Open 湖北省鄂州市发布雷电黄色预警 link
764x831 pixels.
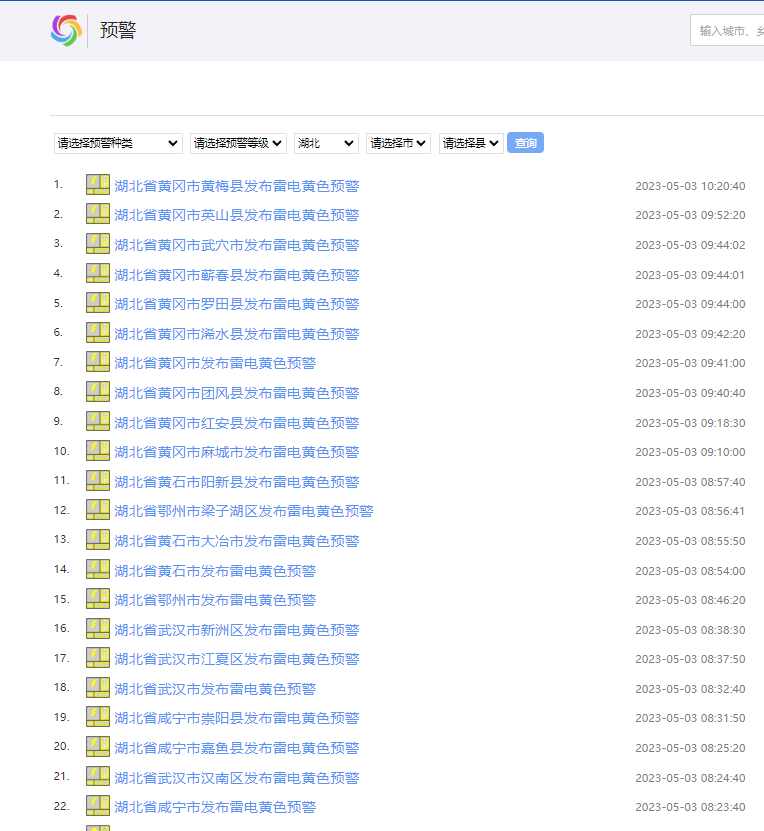pos(215,600)
